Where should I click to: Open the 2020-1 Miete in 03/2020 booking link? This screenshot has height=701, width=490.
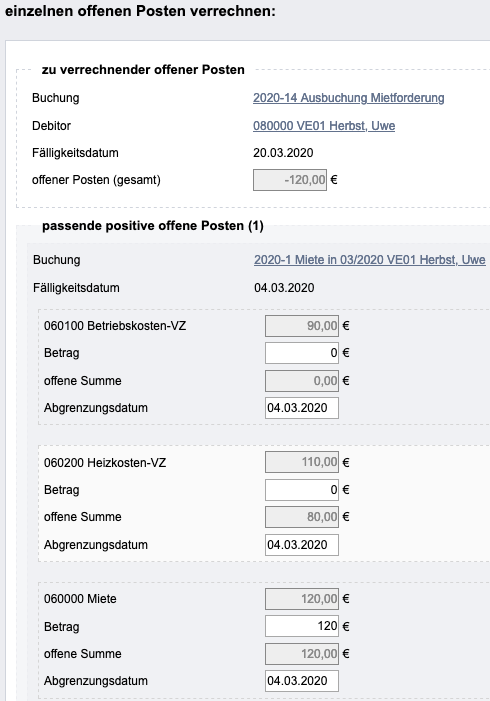pos(369,260)
